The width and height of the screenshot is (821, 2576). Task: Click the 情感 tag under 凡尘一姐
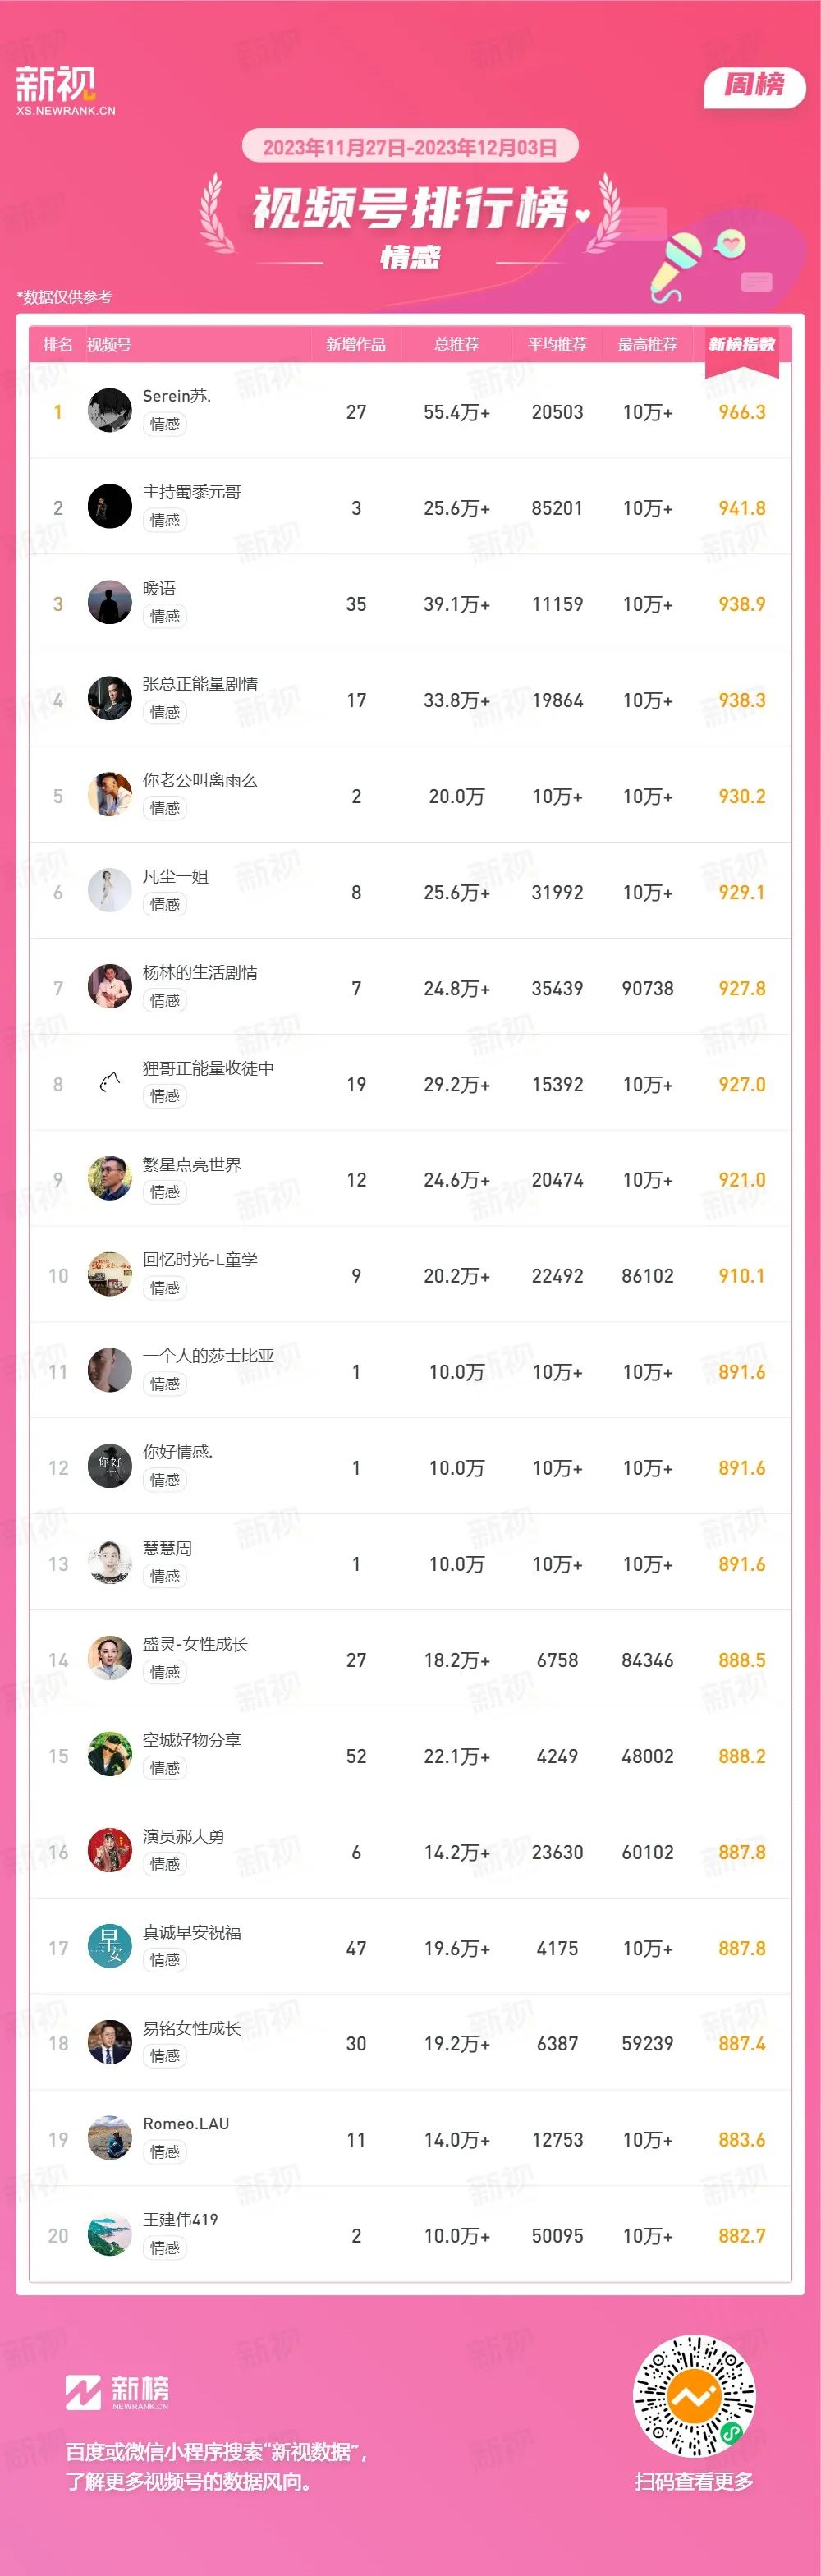click(x=165, y=904)
